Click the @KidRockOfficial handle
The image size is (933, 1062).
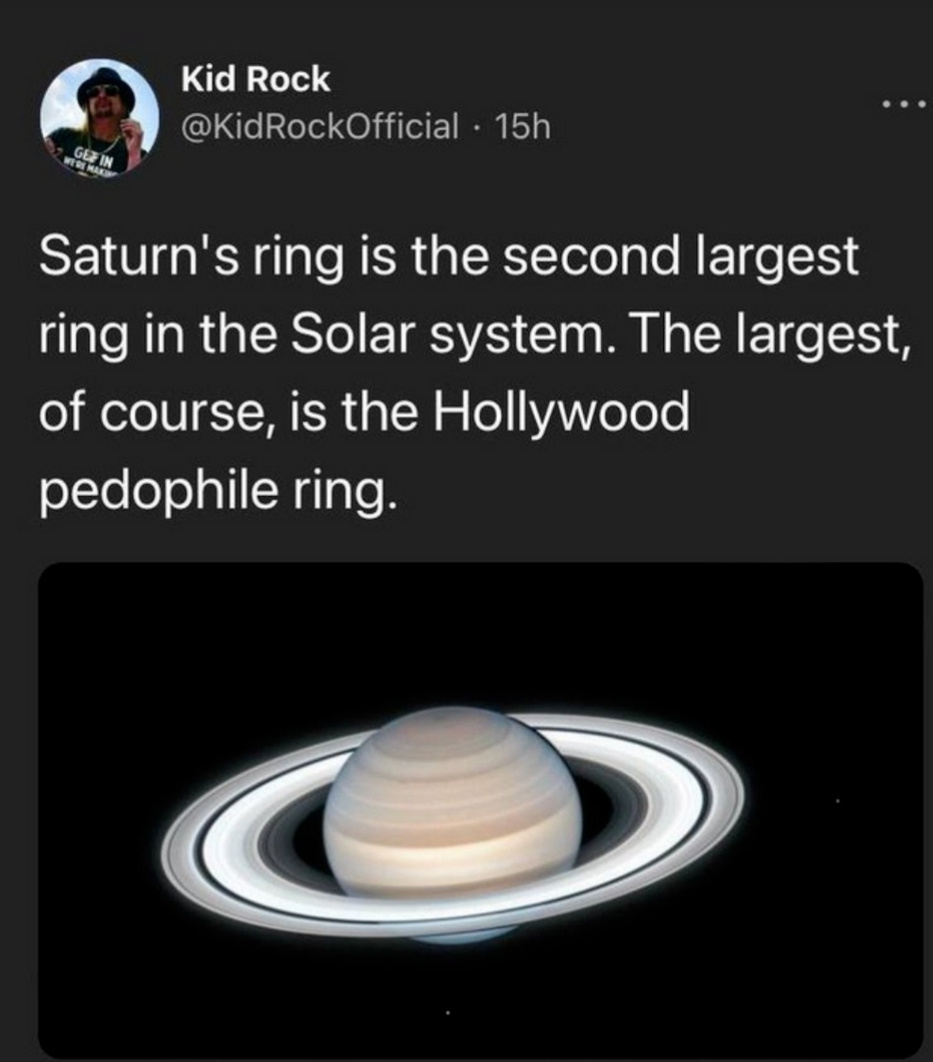click(x=320, y=126)
